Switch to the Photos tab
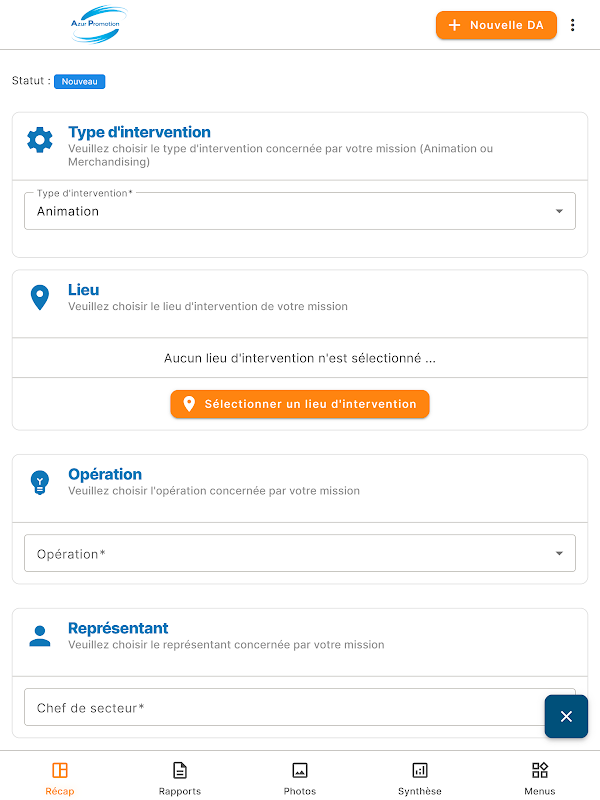The image size is (600, 800). [x=299, y=779]
